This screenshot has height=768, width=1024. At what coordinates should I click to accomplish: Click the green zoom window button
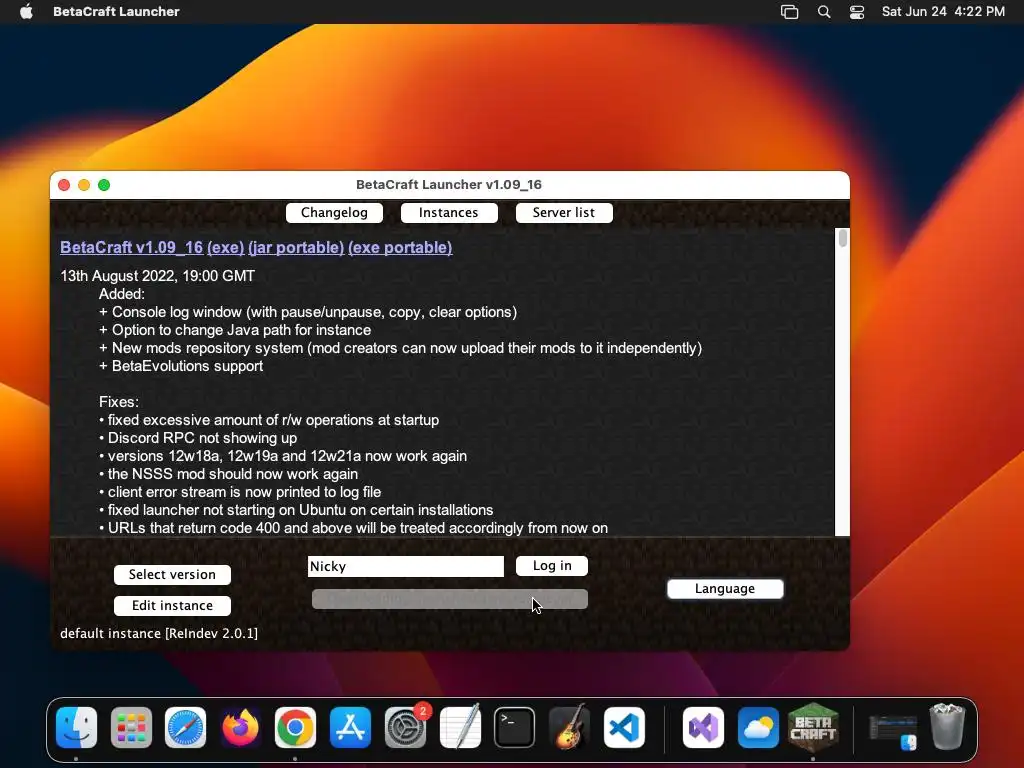click(x=104, y=185)
